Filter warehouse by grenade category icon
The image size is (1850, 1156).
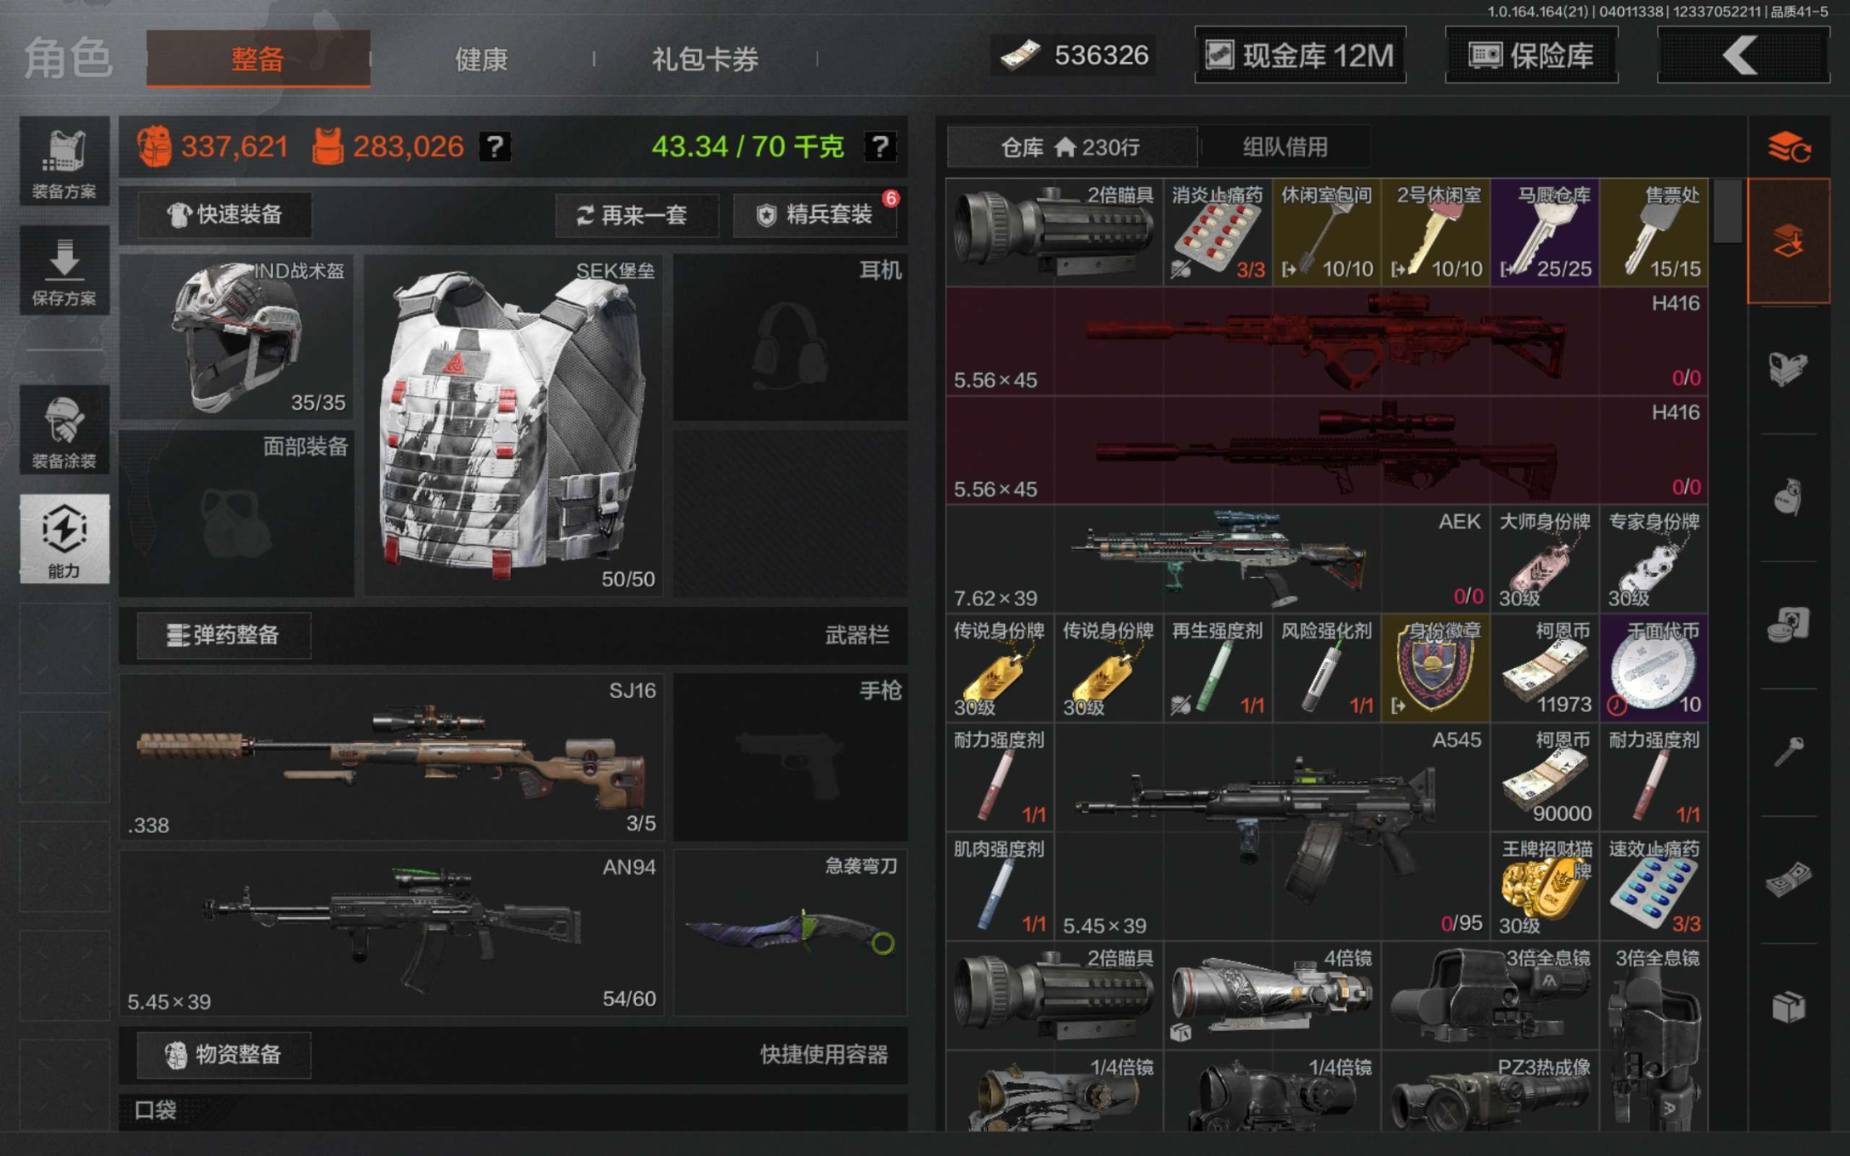click(x=1789, y=497)
